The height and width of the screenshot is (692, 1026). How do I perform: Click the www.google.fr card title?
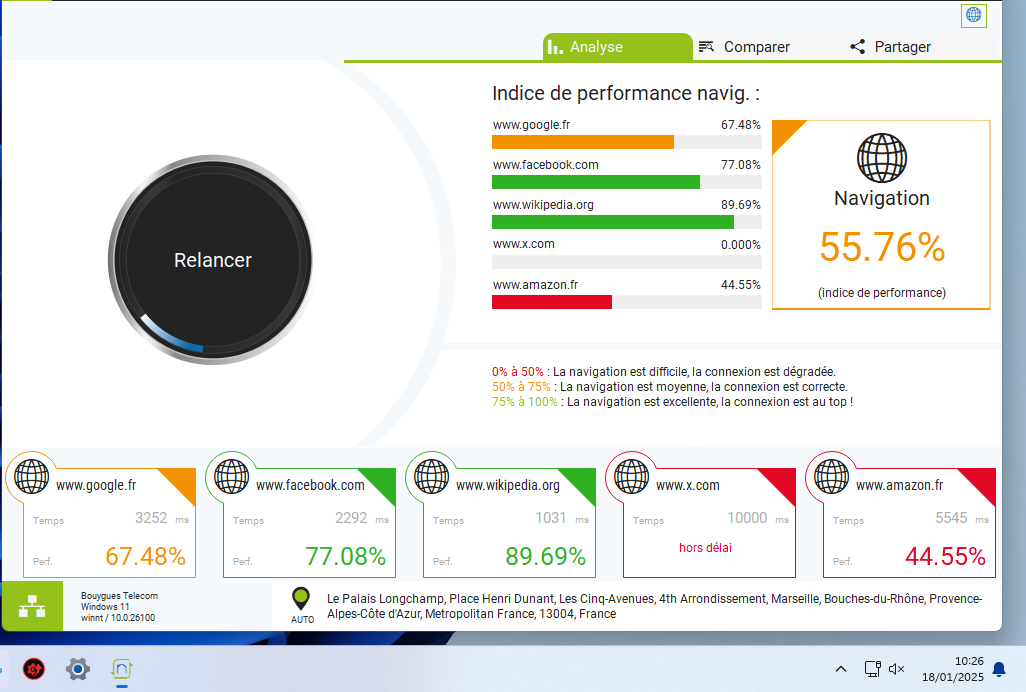pos(96,485)
